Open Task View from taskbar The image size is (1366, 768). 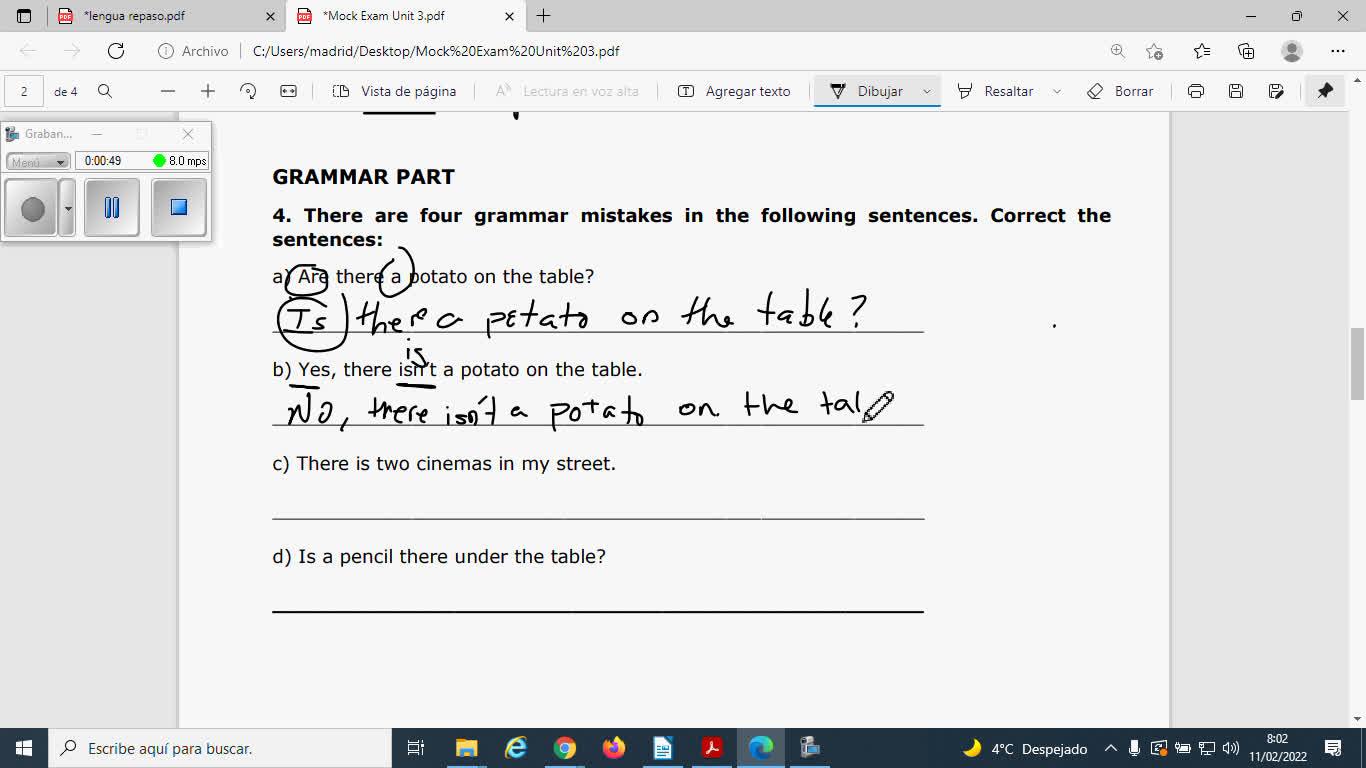point(416,748)
